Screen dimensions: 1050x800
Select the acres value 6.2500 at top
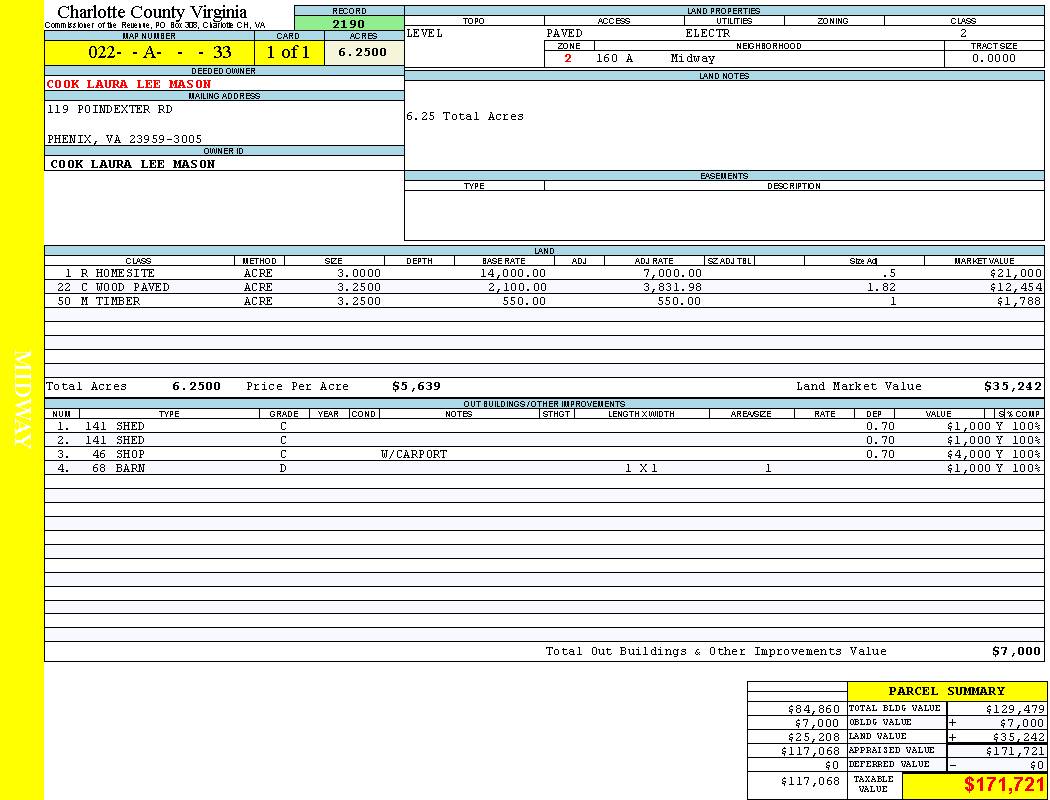pos(363,53)
